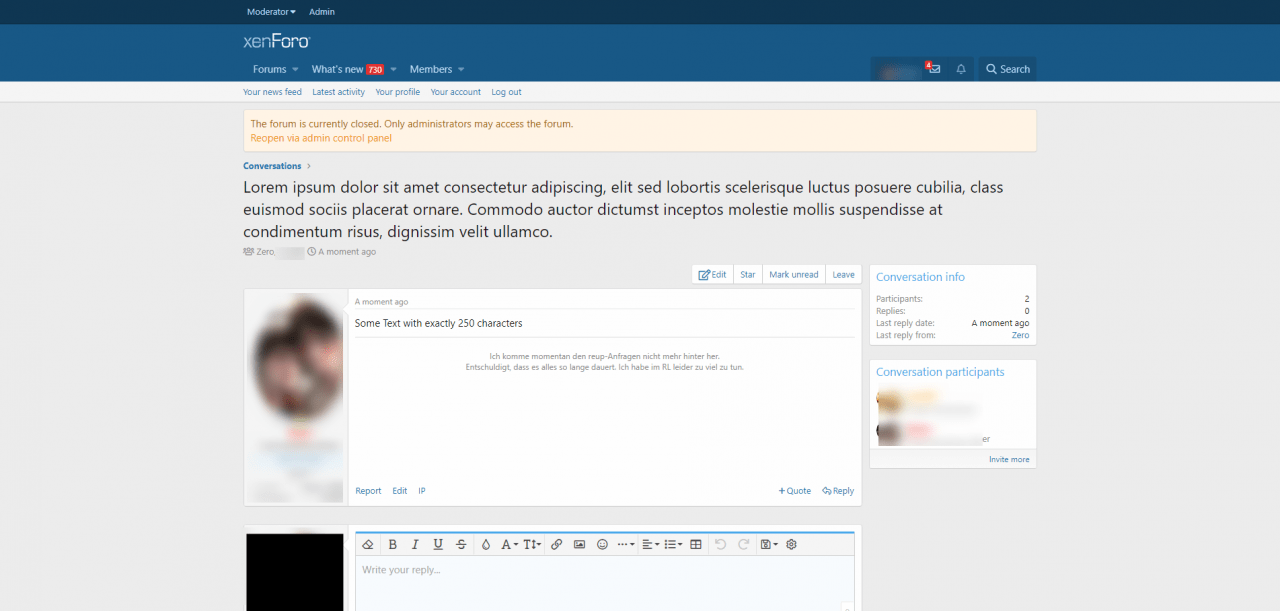Insert a table into the reply
Viewport: 1280px width, 611px height.
click(x=696, y=545)
